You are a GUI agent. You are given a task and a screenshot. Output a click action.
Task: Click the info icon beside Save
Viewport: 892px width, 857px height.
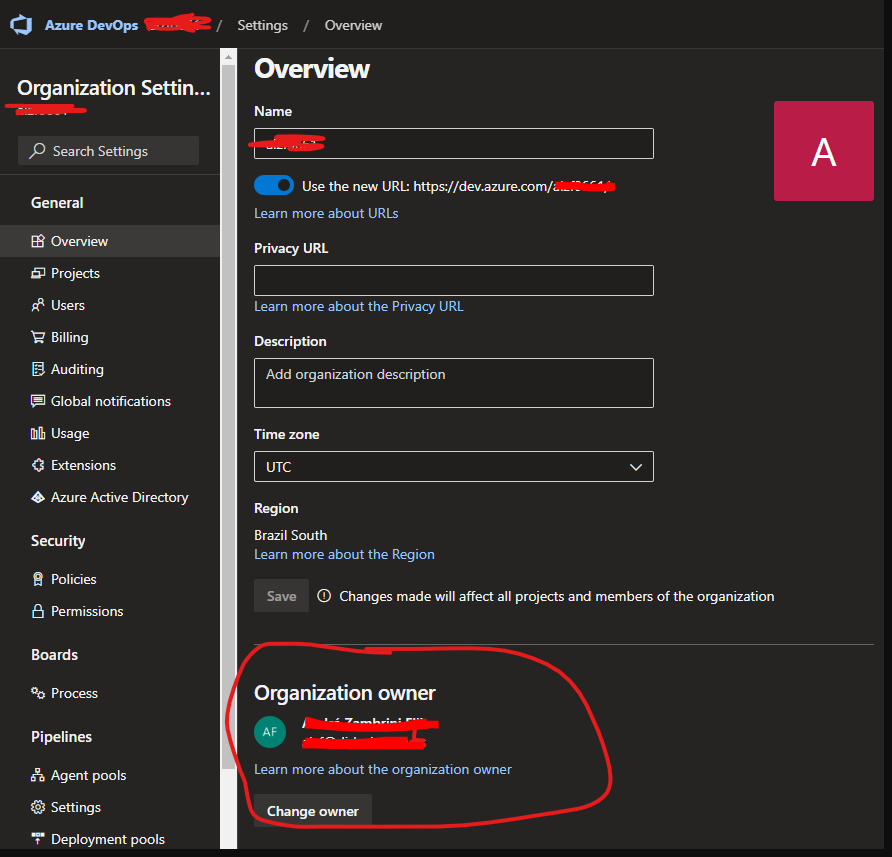324,596
